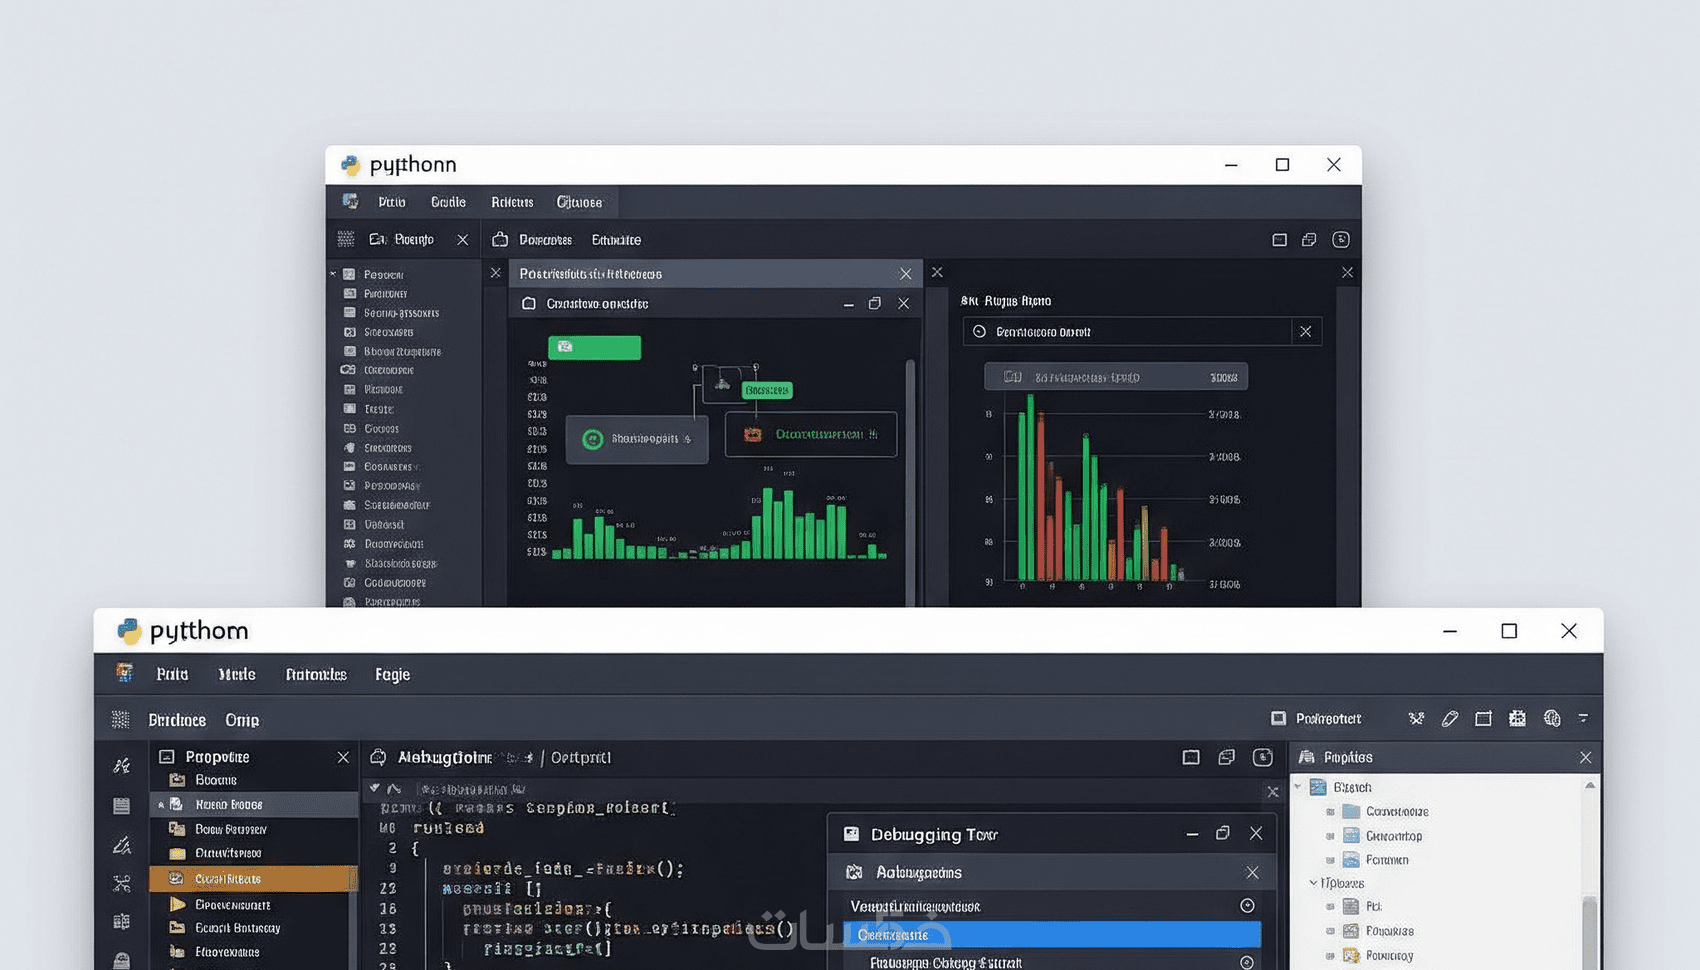
Task: Click the clock icon in the upper window toolbar
Action: [x=1341, y=239]
